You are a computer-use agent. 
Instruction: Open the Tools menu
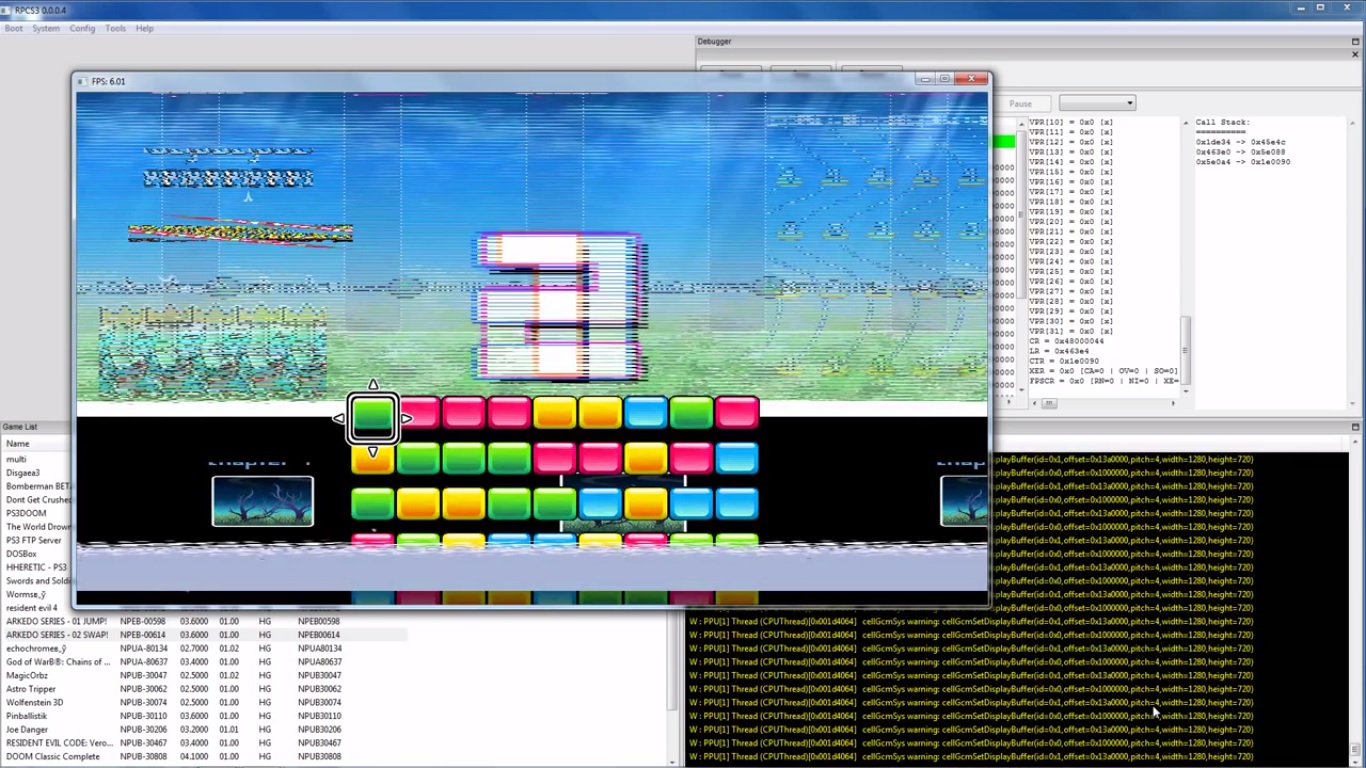tap(116, 28)
